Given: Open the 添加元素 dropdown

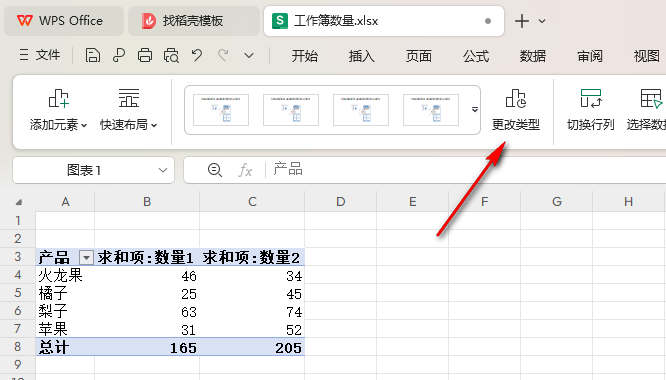Looking at the screenshot, I should 58,110.
